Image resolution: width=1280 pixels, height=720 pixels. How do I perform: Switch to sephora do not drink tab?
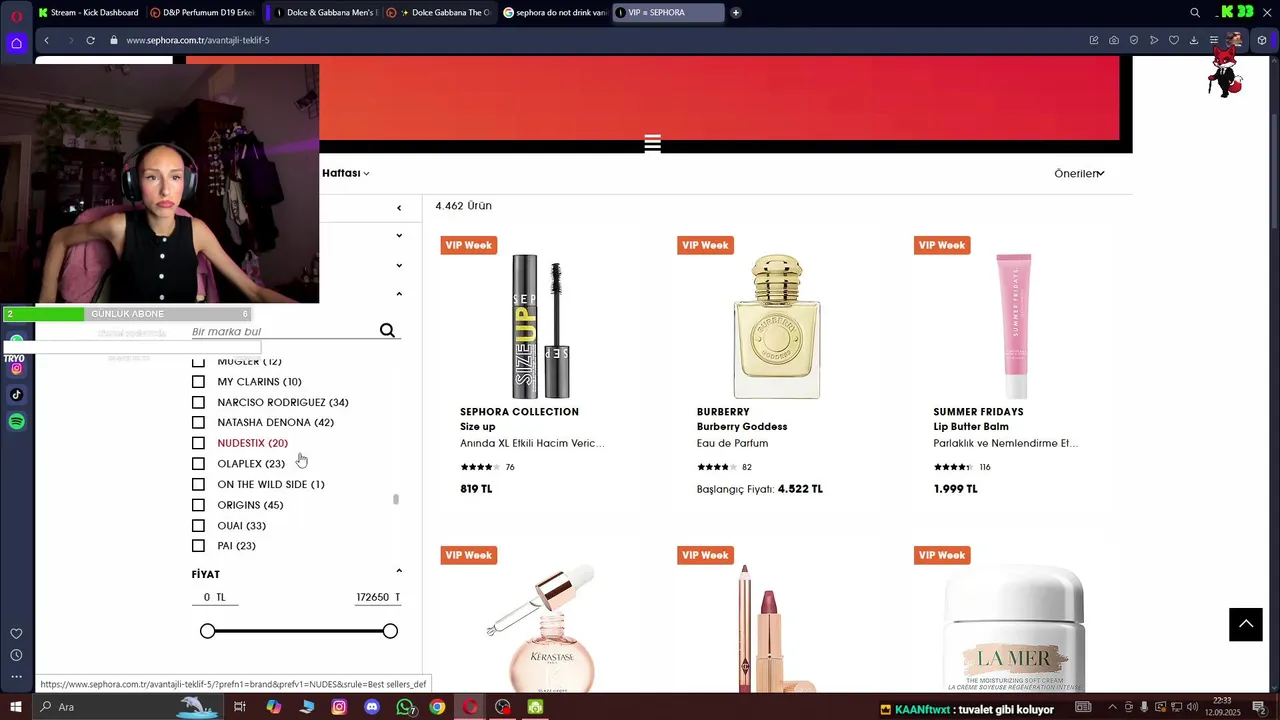[554, 13]
